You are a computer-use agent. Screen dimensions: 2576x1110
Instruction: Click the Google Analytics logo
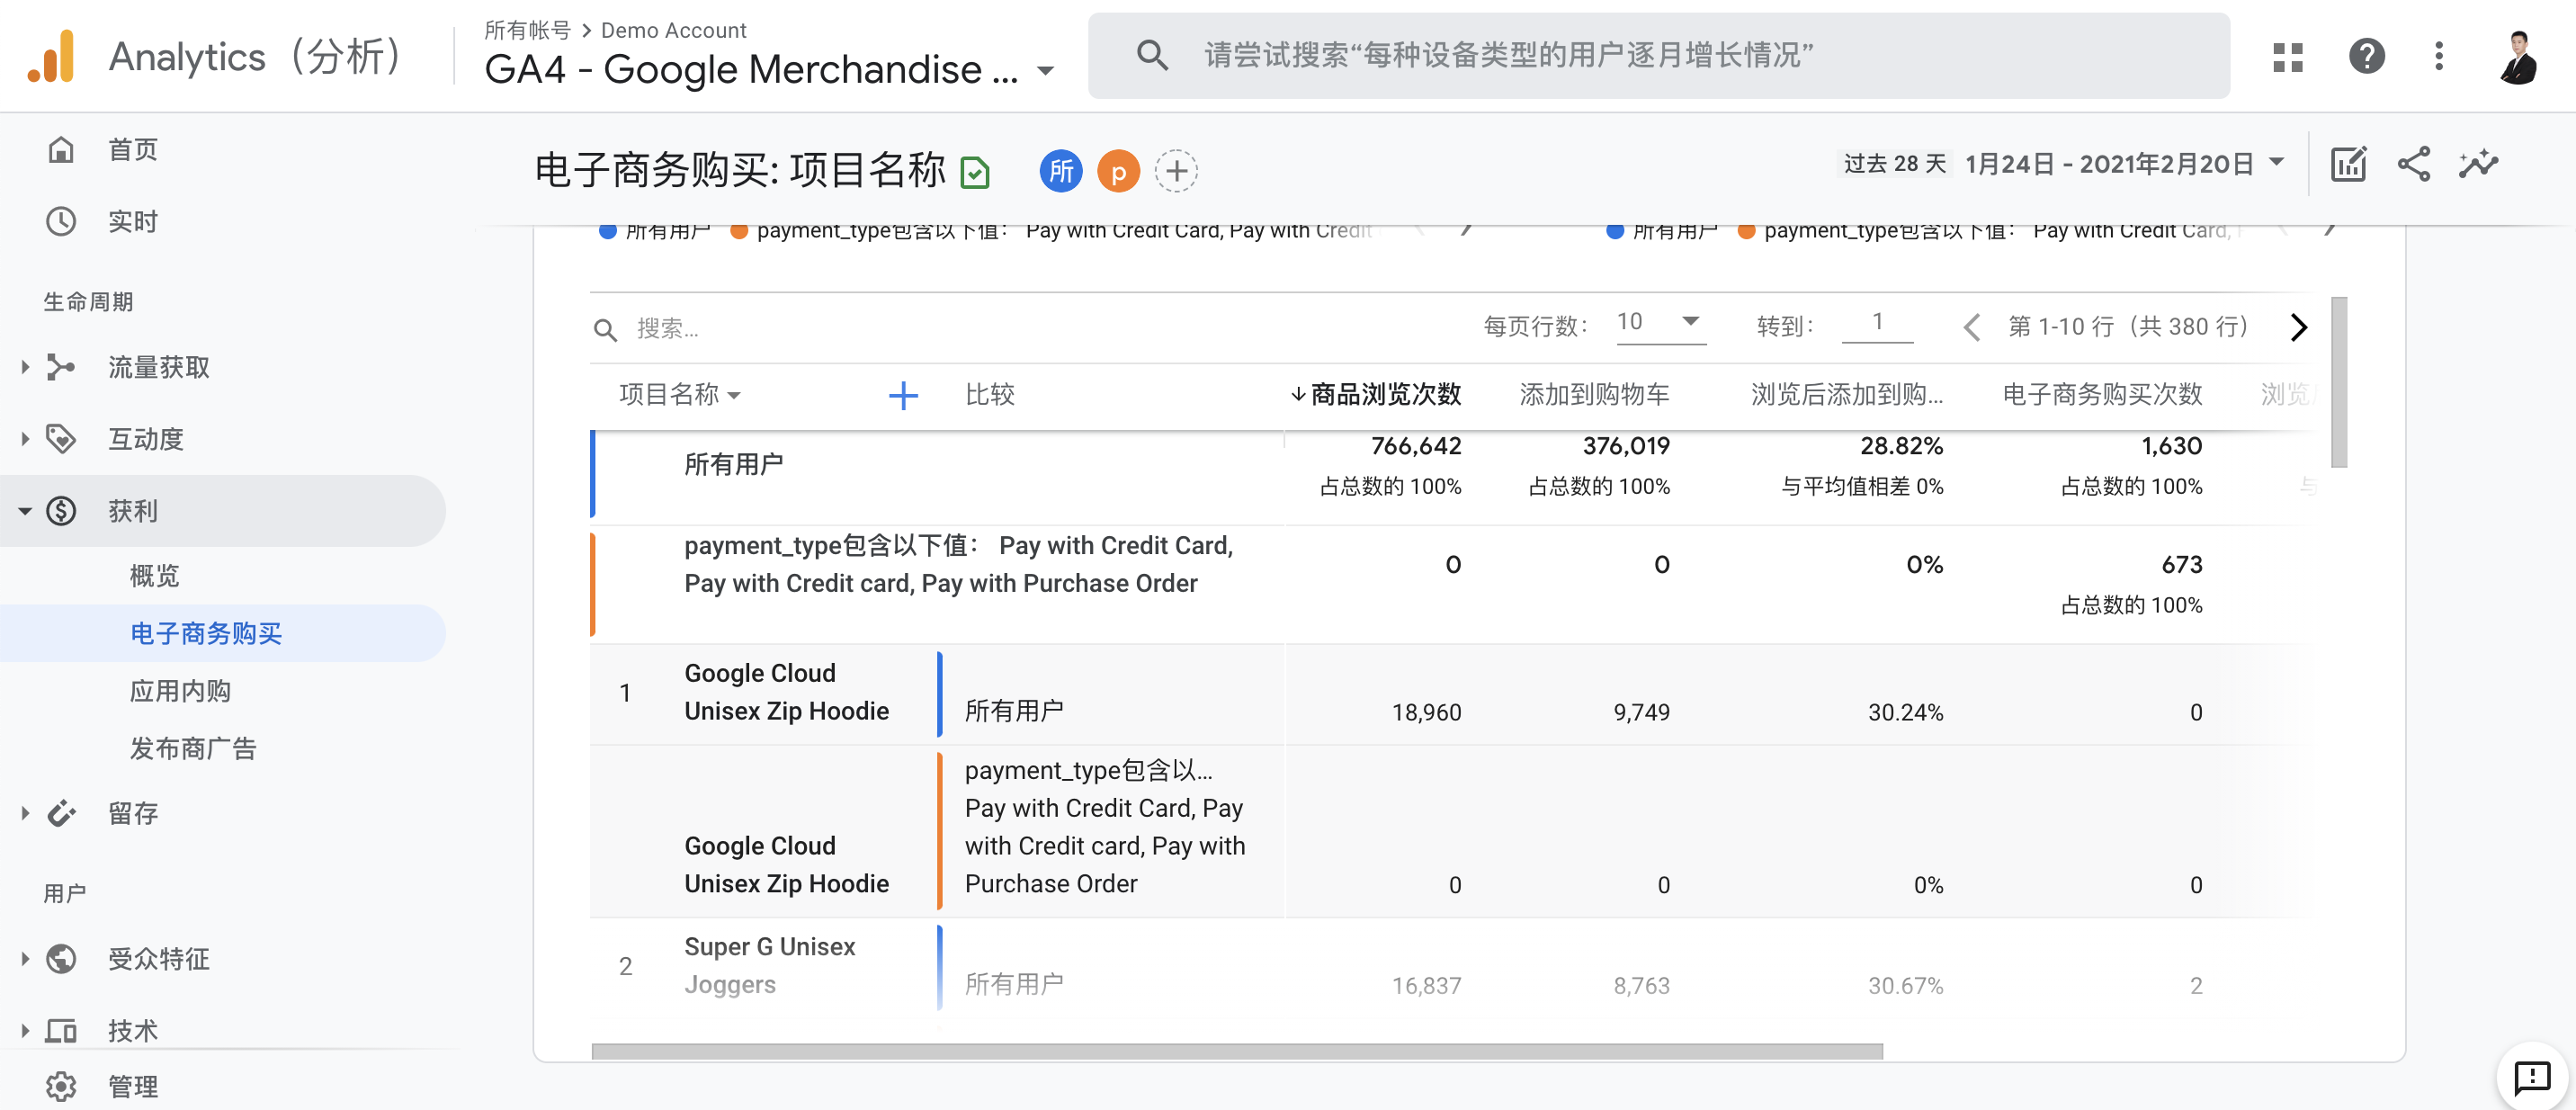52,56
